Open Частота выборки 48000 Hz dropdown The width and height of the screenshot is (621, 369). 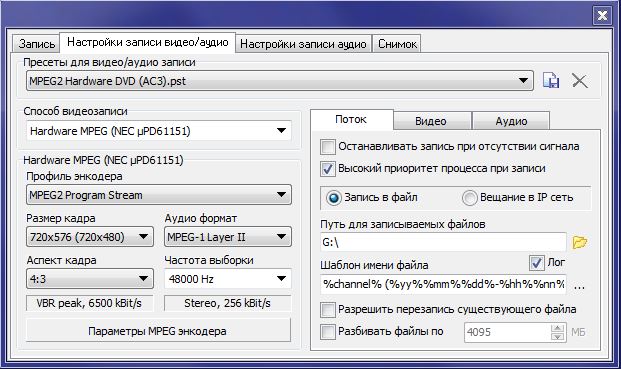pos(228,279)
